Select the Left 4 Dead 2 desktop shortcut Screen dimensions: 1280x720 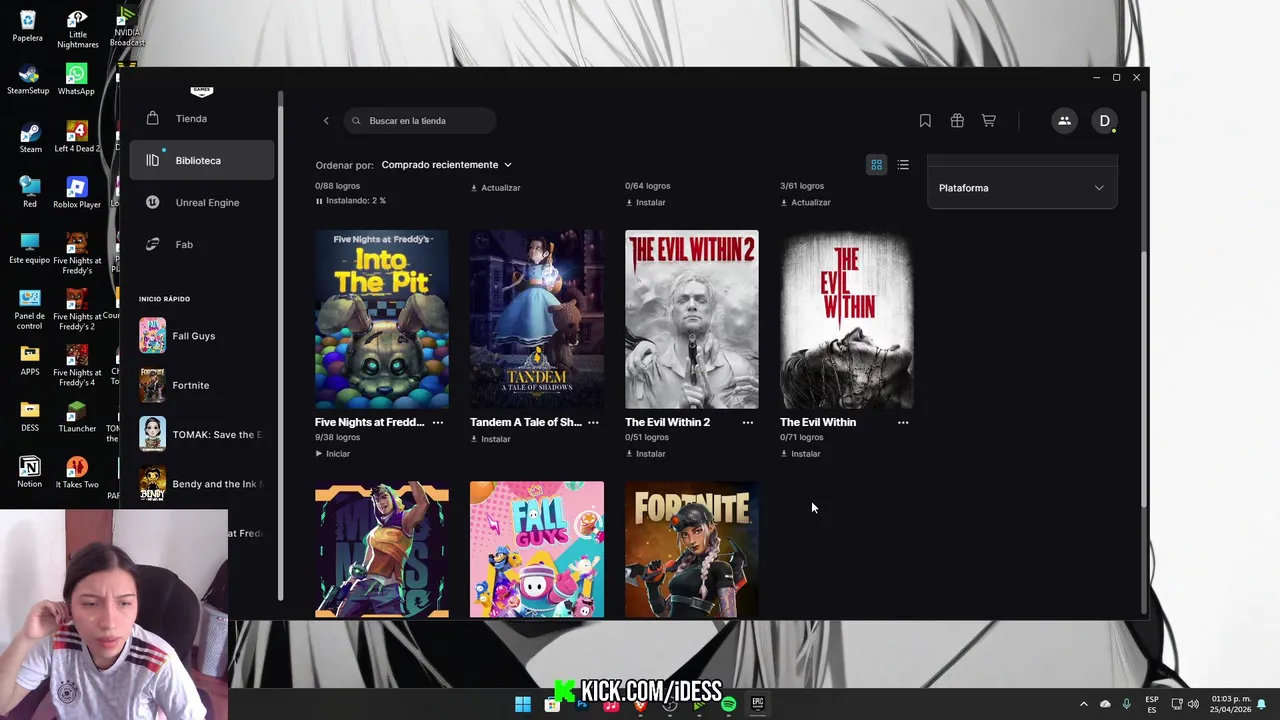pyautogui.click(x=77, y=138)
